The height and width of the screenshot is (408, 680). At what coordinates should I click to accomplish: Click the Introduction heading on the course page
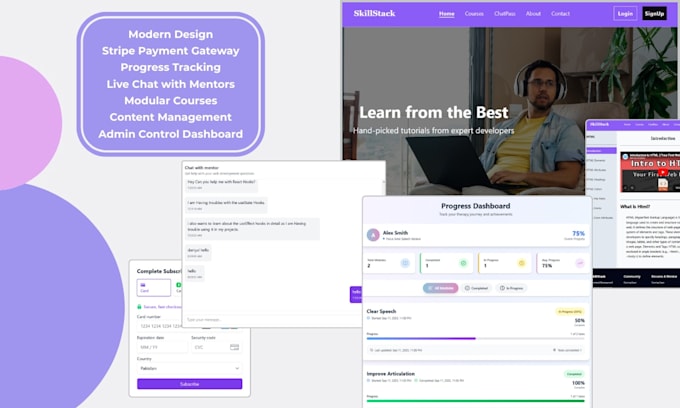tap(663, 138)
